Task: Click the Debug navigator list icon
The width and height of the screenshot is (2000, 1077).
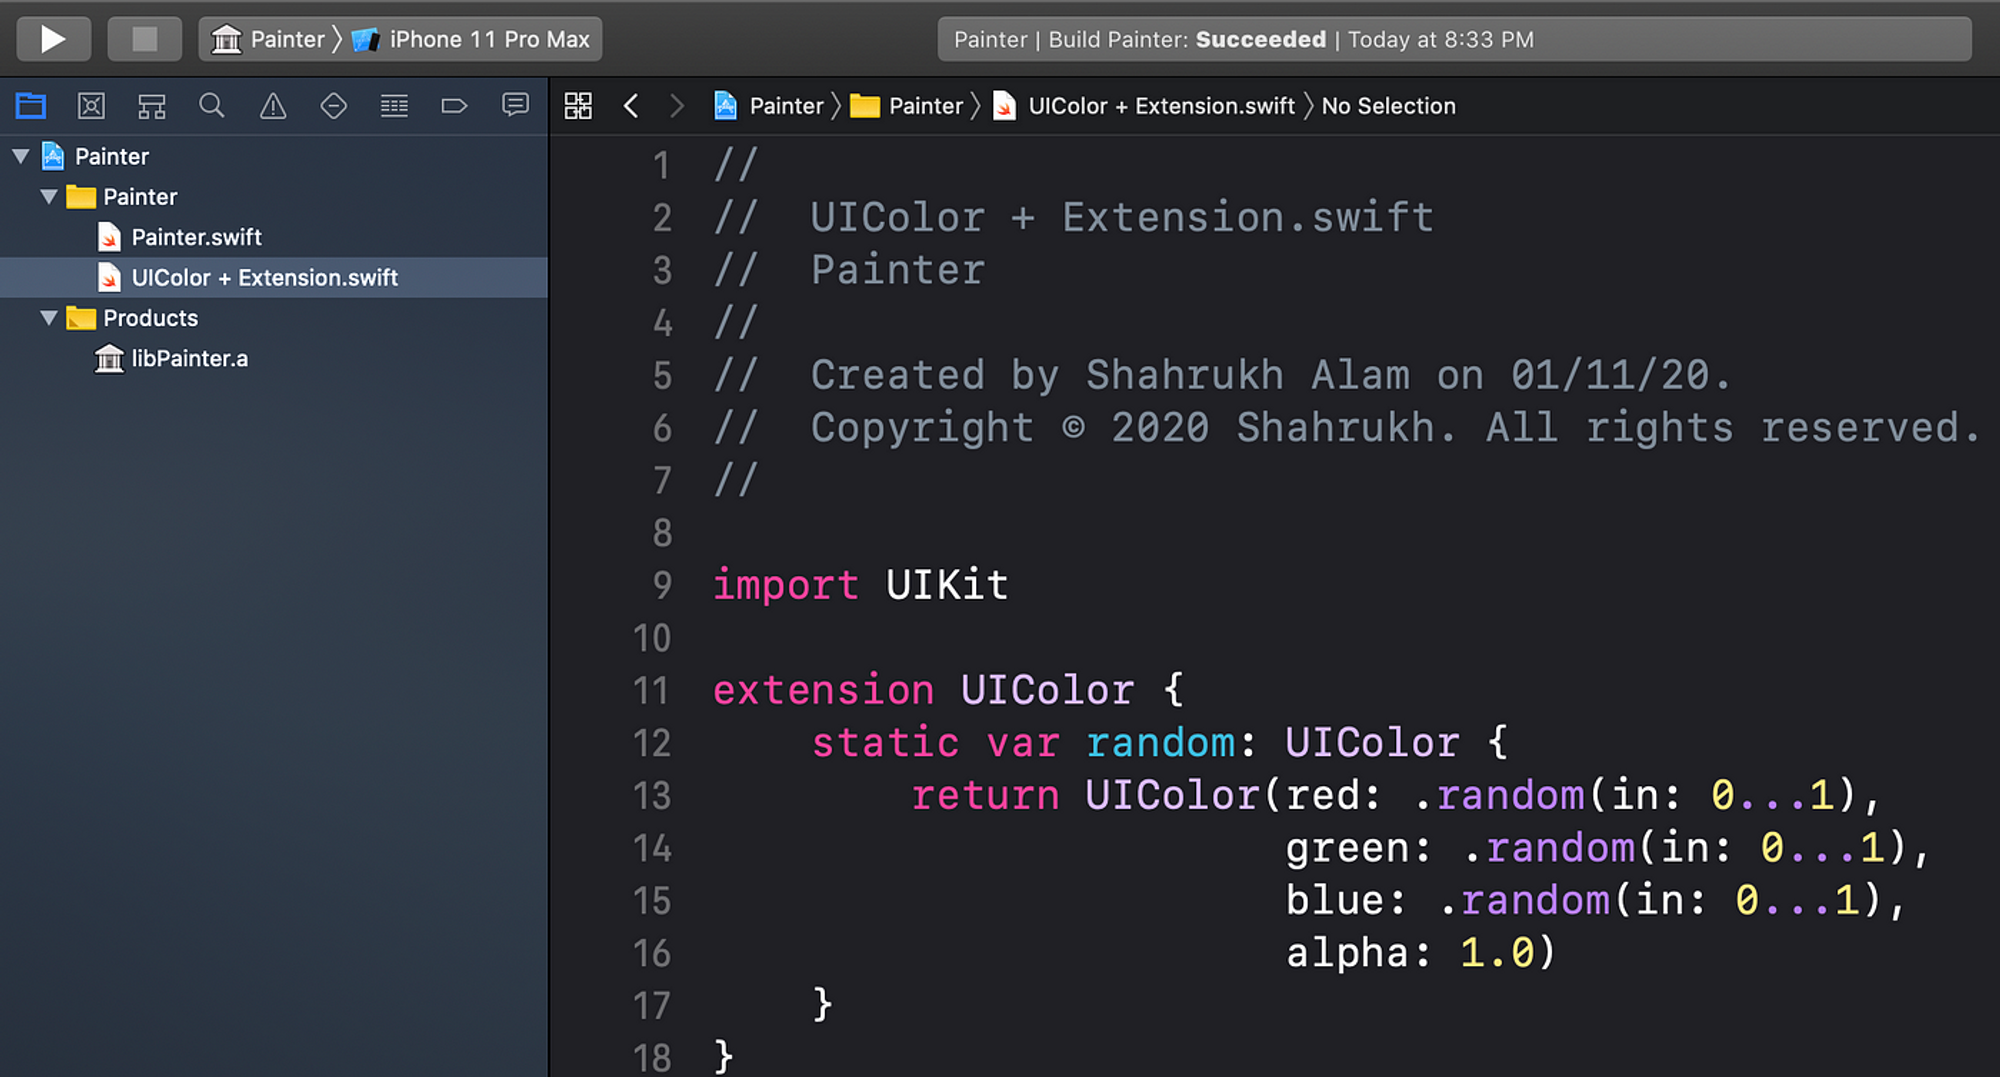Action: (394, 105)
